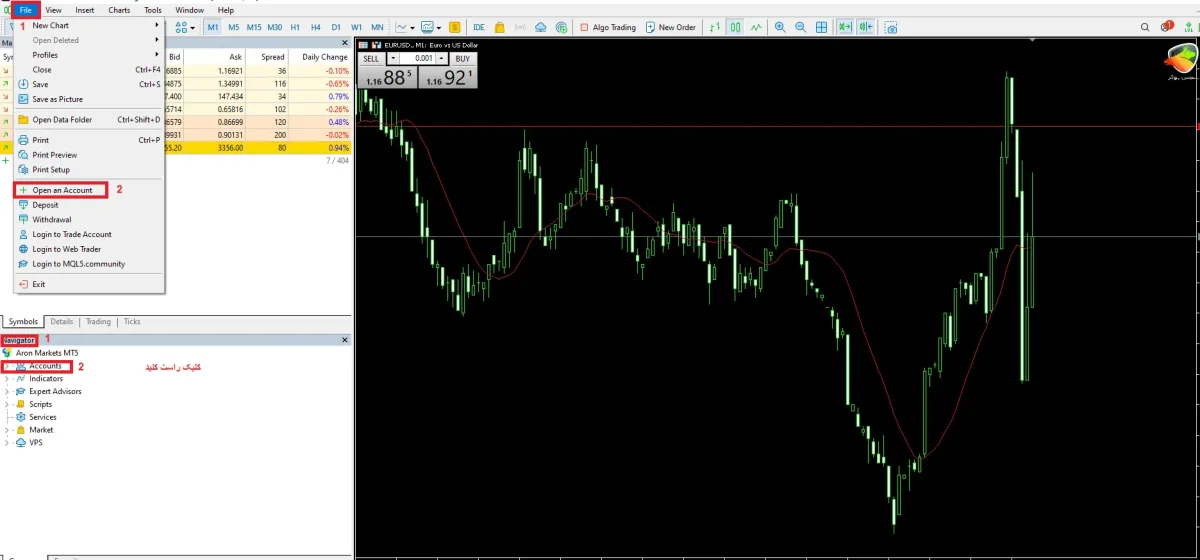Switch chart to candlestick mode icon

tap(735, 27)
